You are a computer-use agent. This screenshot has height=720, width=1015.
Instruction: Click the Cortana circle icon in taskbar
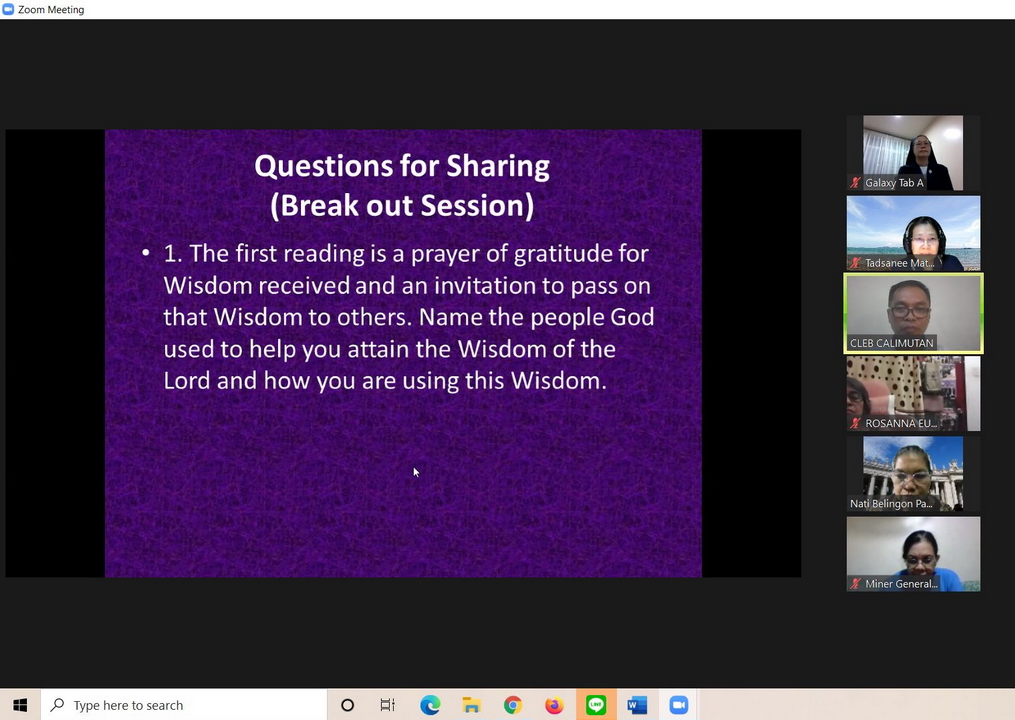coord(347,705)
